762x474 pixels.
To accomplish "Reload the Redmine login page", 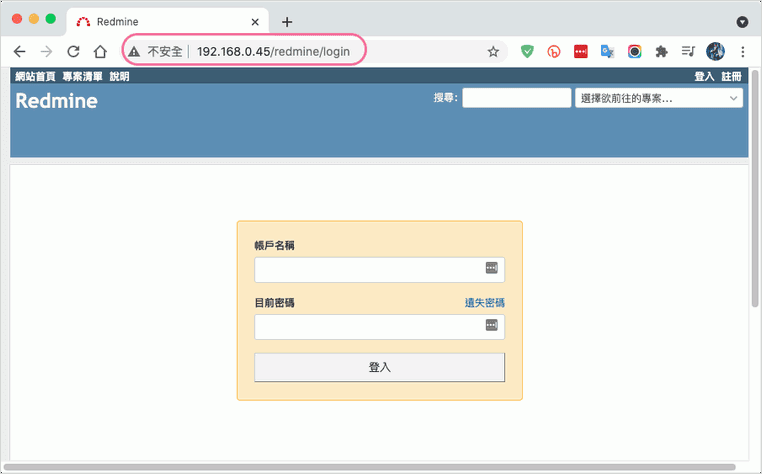I will pos(73,52).
